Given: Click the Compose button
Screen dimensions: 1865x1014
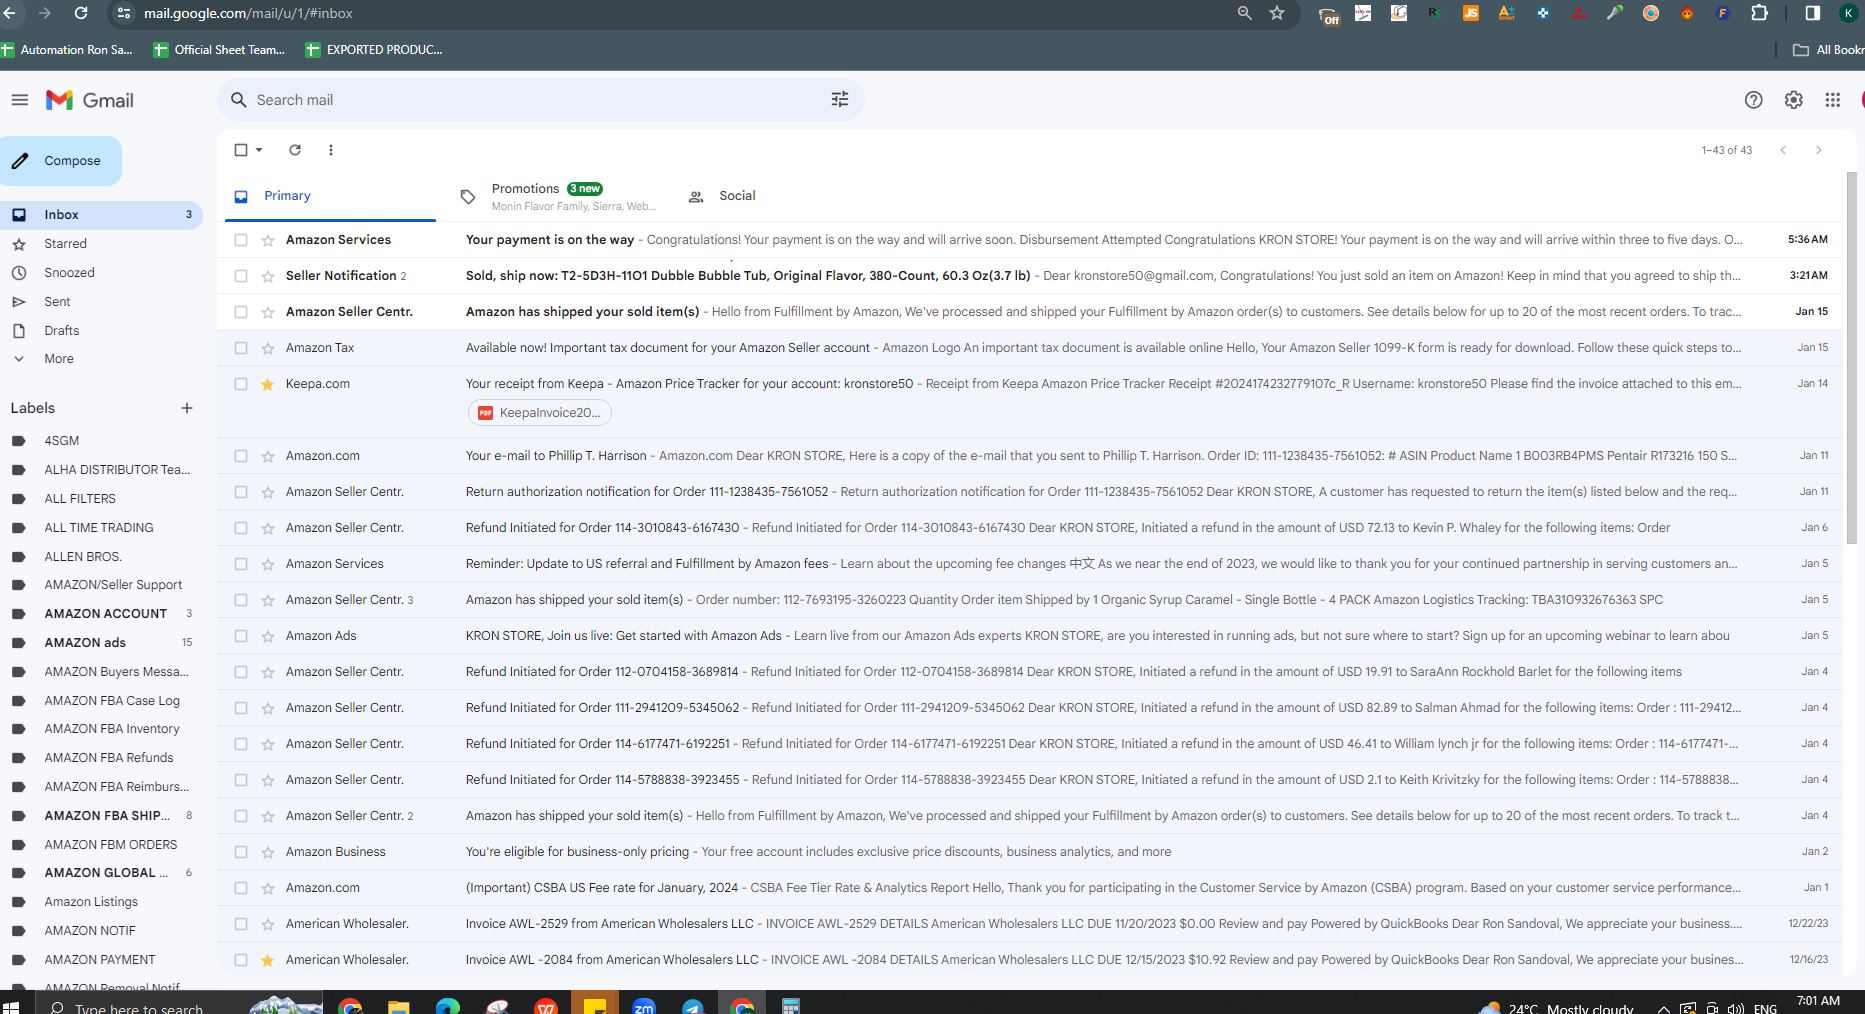Looking at the screenshot, I should 61,161.
